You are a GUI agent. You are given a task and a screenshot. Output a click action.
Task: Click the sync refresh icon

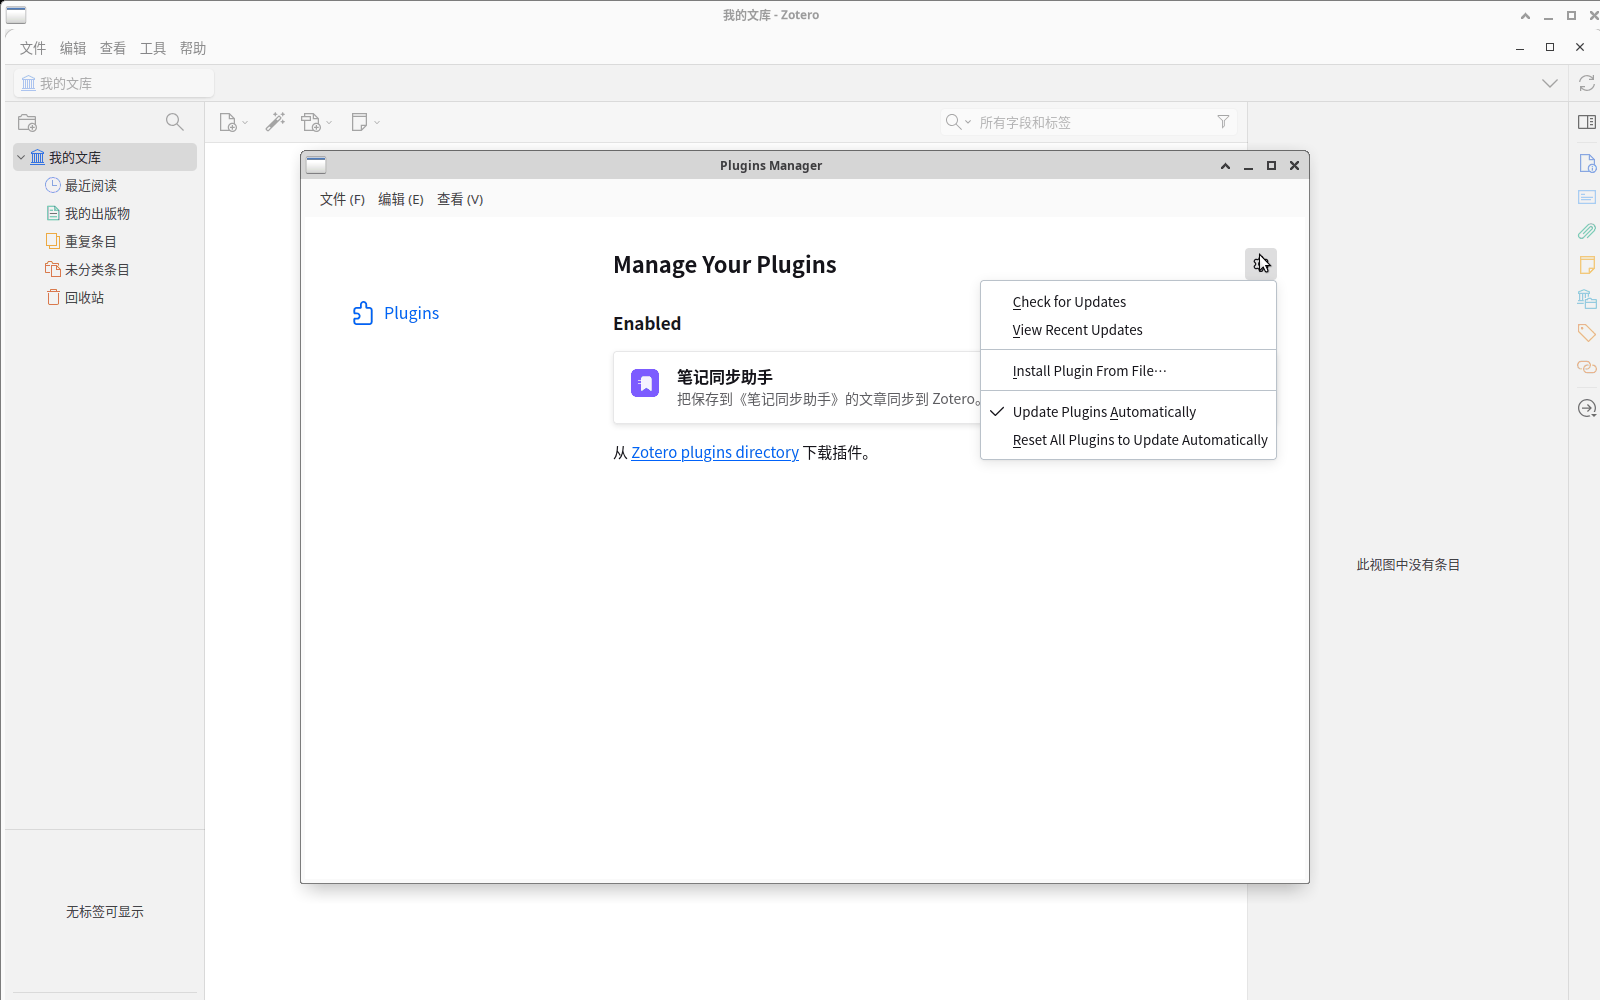pyautogui.click(x=1586, y=83)
